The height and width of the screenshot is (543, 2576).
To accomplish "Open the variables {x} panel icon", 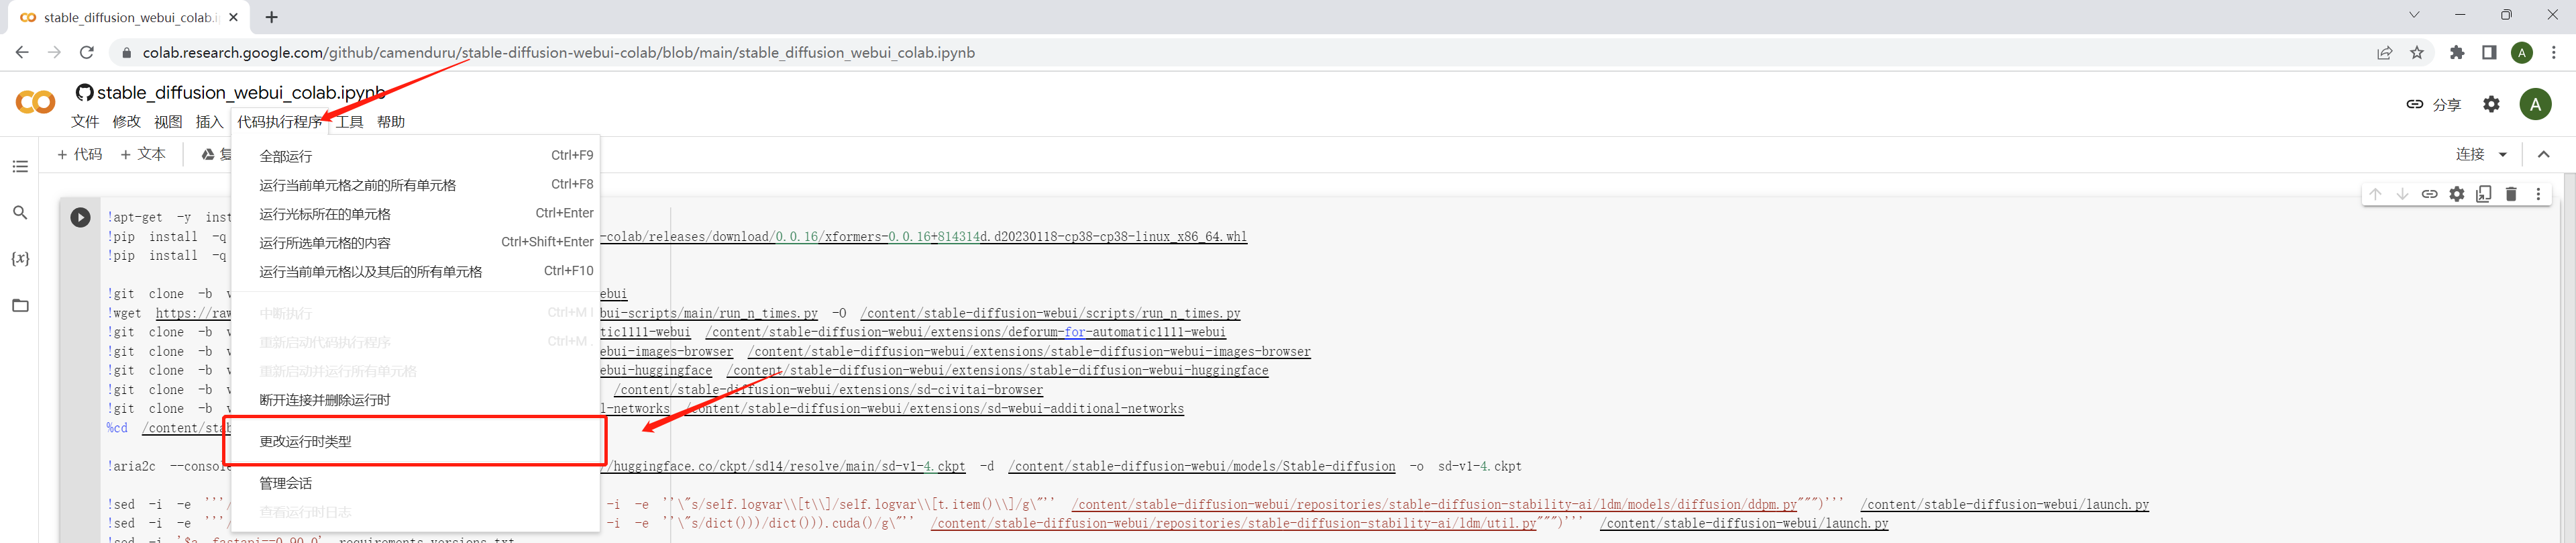I will tap(20, 258).
